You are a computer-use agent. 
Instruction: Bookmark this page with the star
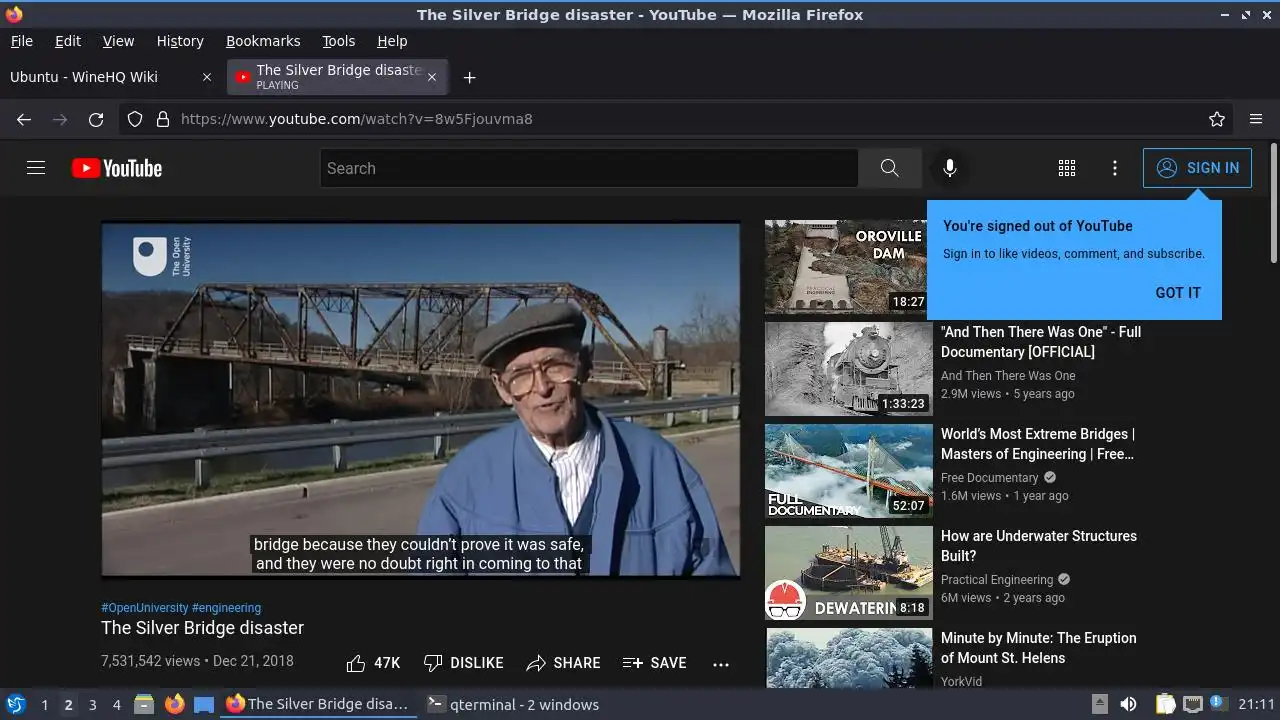coord(1217,119)
